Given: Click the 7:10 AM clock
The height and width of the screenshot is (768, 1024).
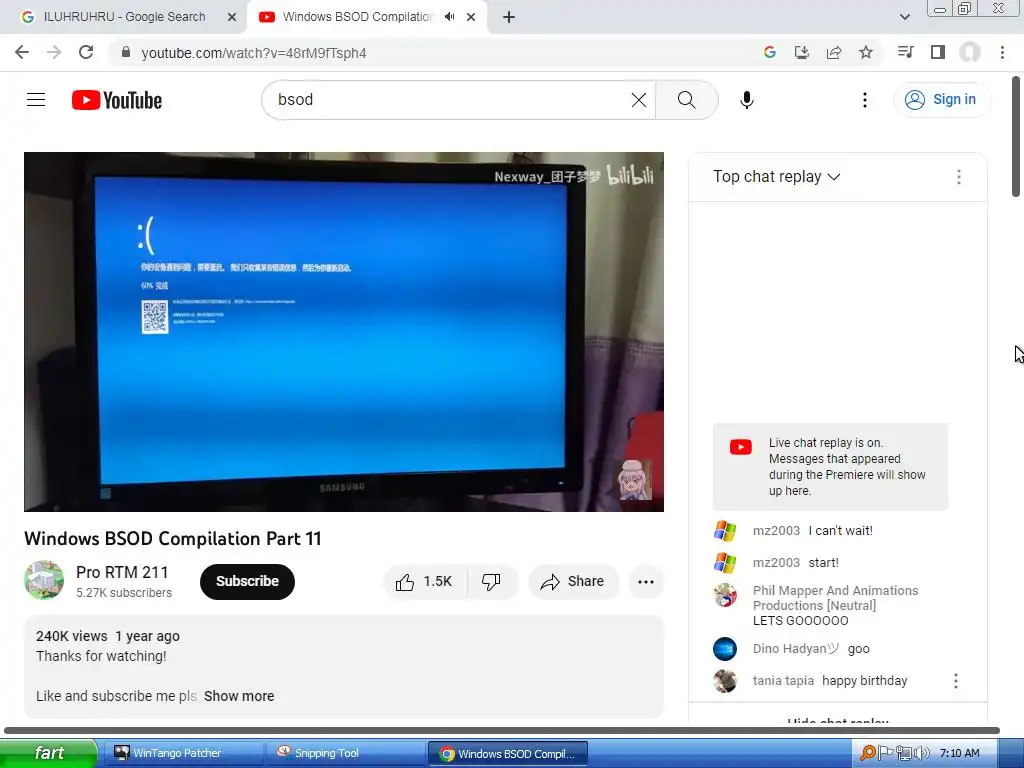Looking at the screenshot, I should [959, 753].
